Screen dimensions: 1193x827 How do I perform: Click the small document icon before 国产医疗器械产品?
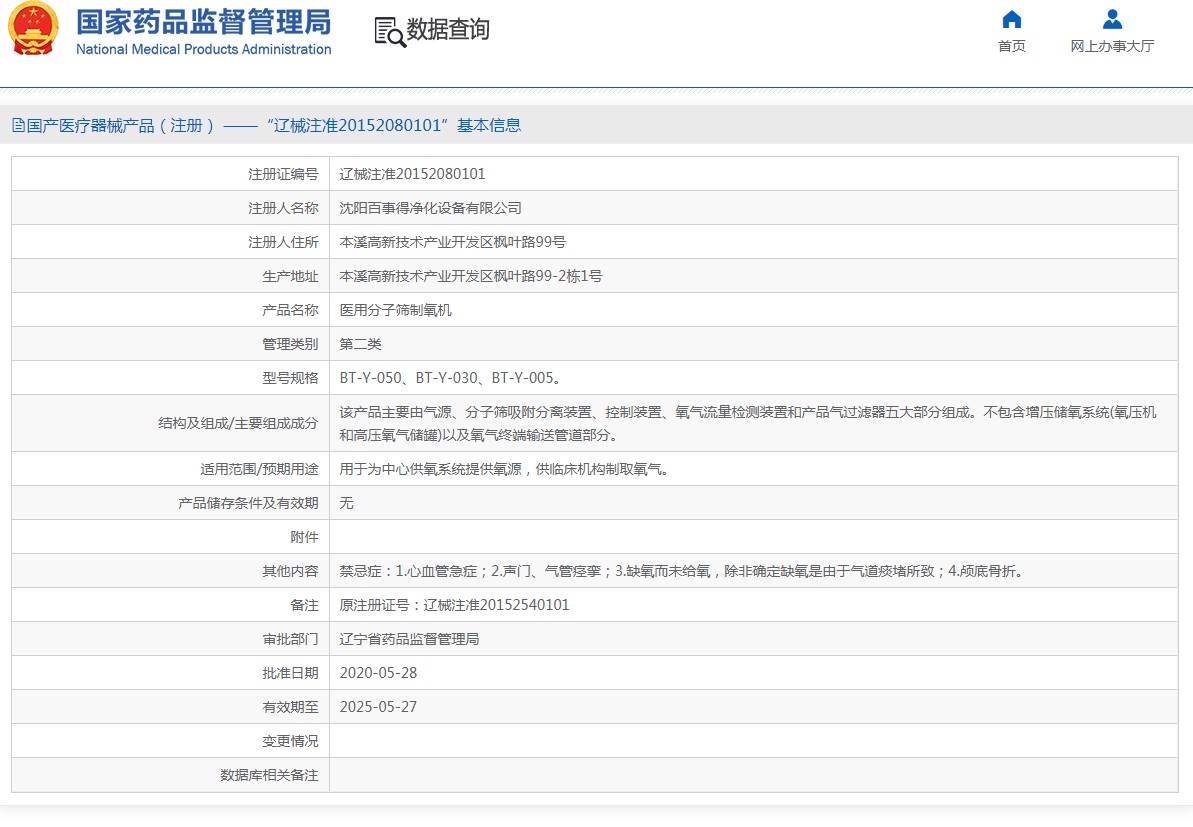[x=17, y=126]
